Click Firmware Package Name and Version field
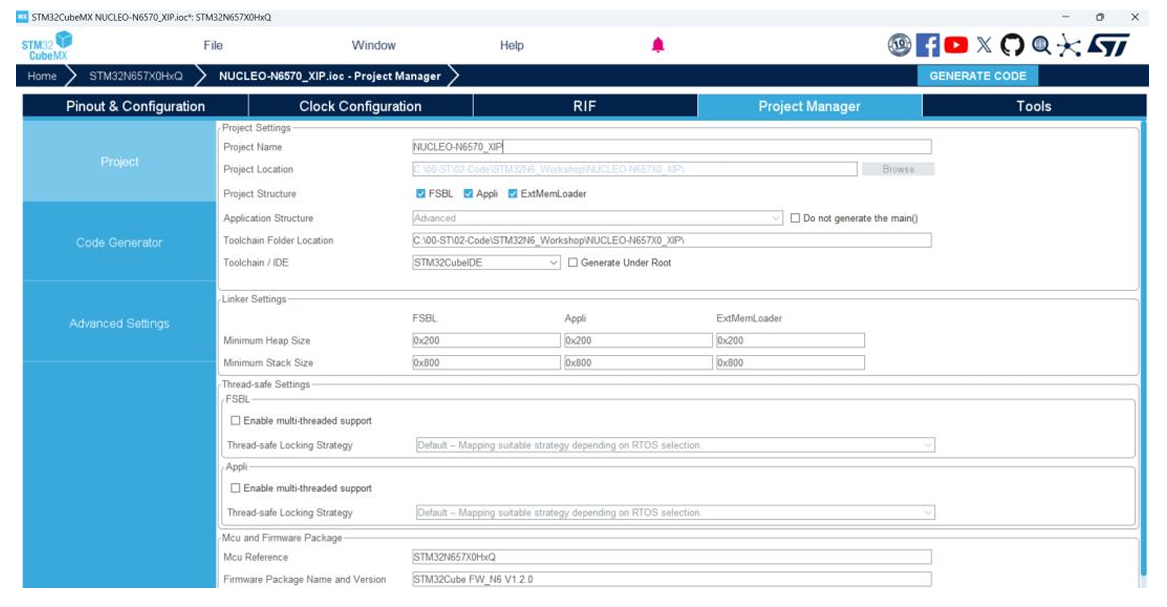This screenshot has width=1167, height=607. tap(671, 579)
